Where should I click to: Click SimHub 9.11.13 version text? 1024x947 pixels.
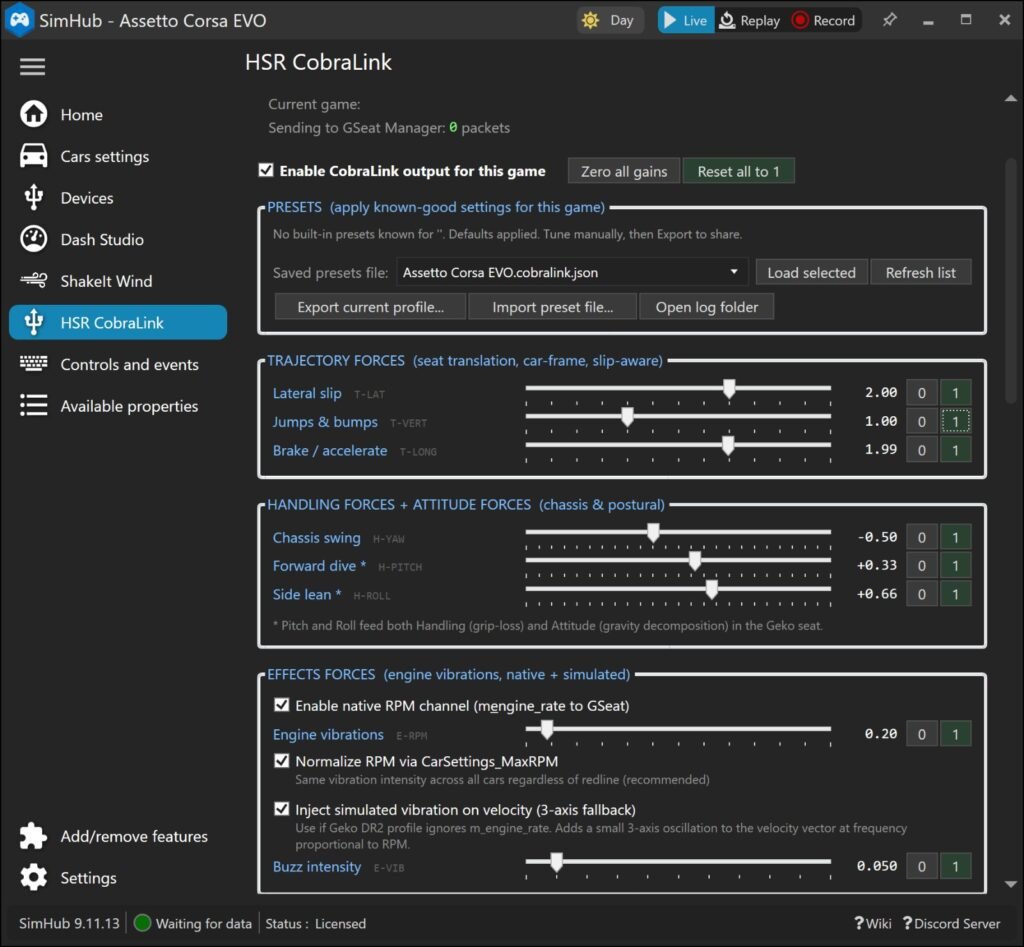click(x=69, y=923)
